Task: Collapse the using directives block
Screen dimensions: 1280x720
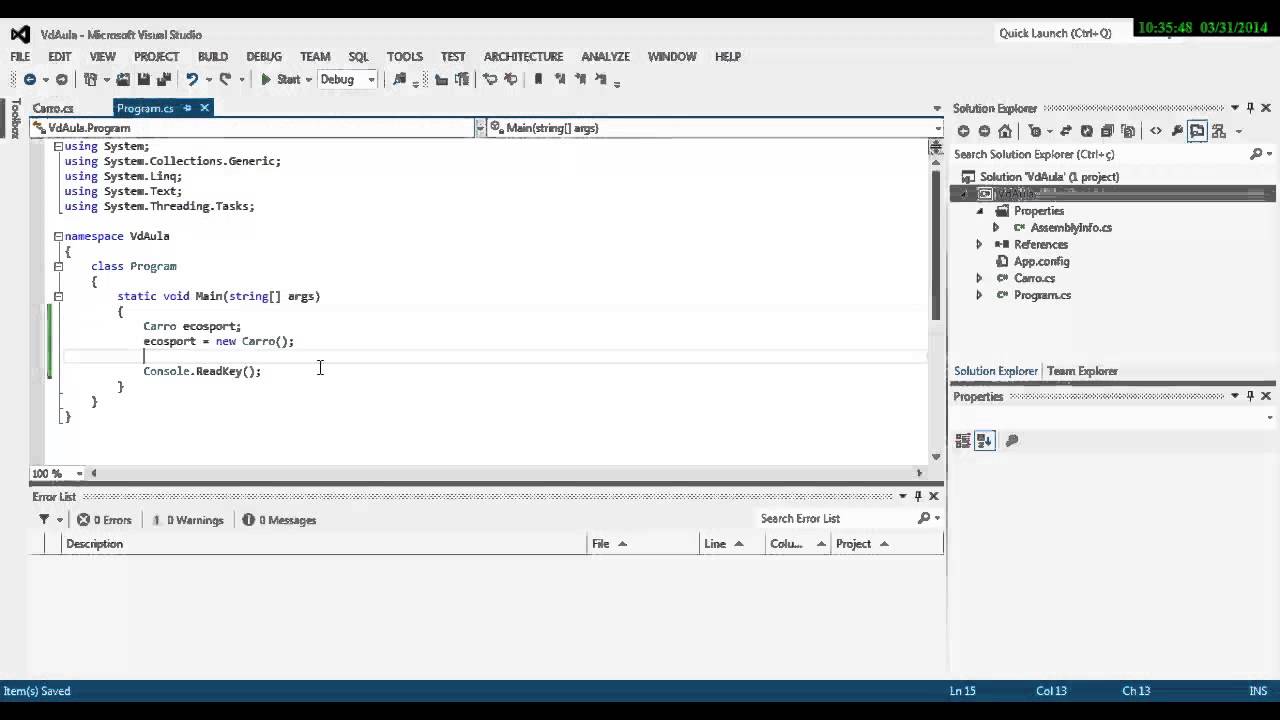Action: point(58,146)
